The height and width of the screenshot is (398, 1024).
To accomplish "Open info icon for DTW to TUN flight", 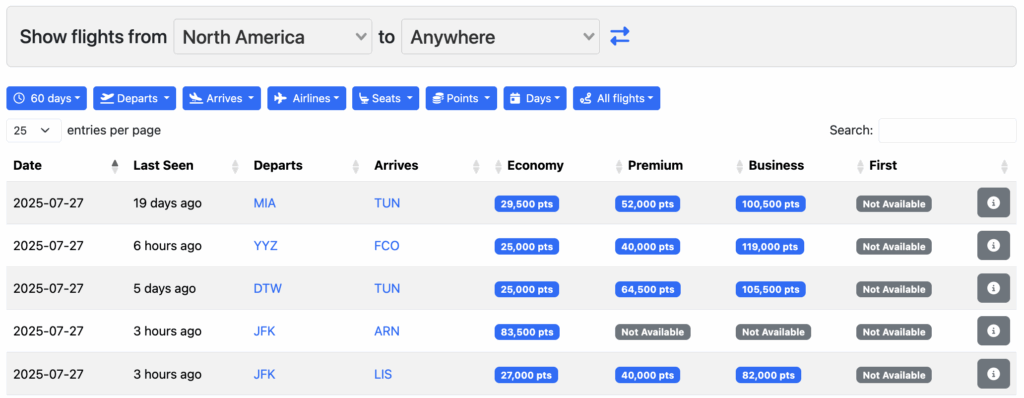I will 993,288.
